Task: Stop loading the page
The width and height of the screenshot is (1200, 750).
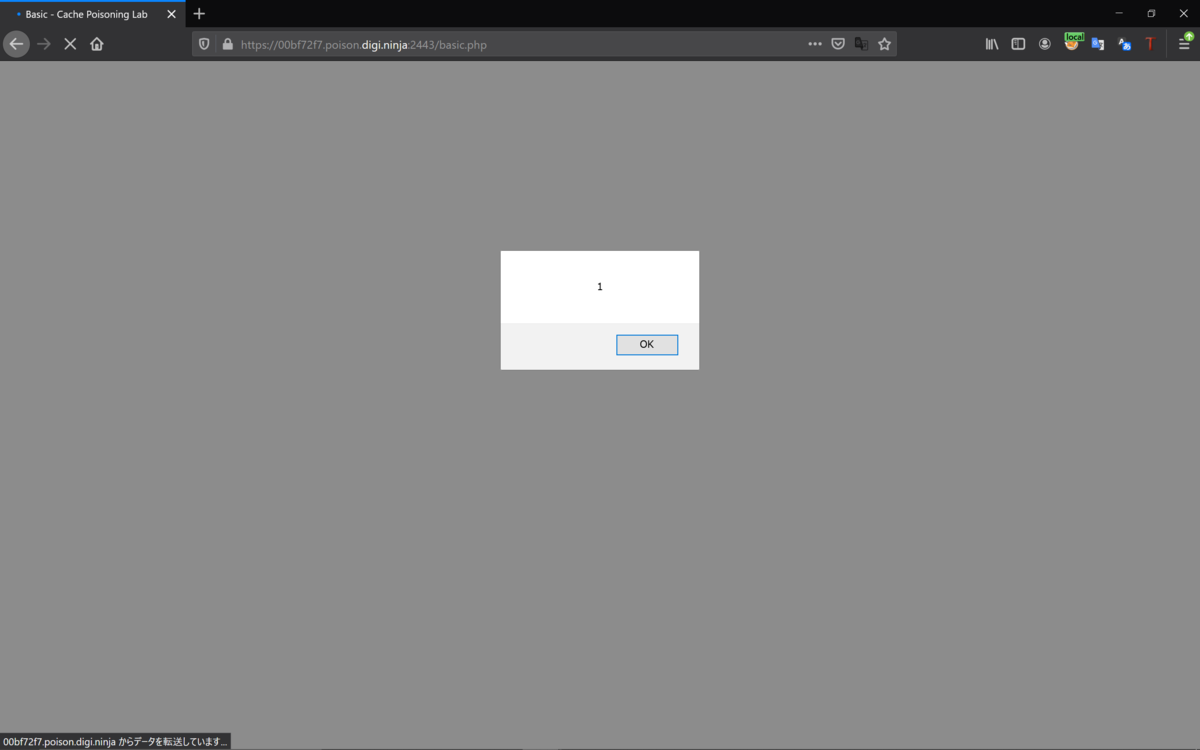Action: (x=69, y=43)
